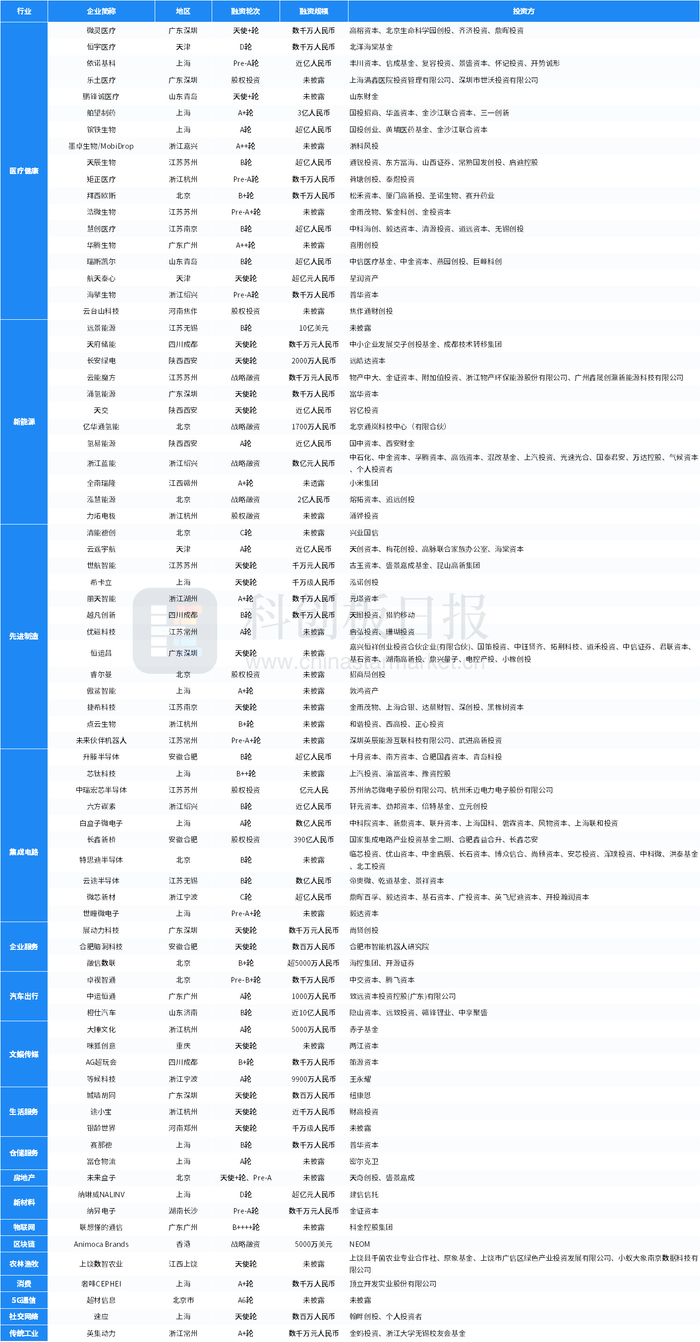The image size is (700, 1342).
Task: Click company name 天辰生物
Action: tap(102, 162)
